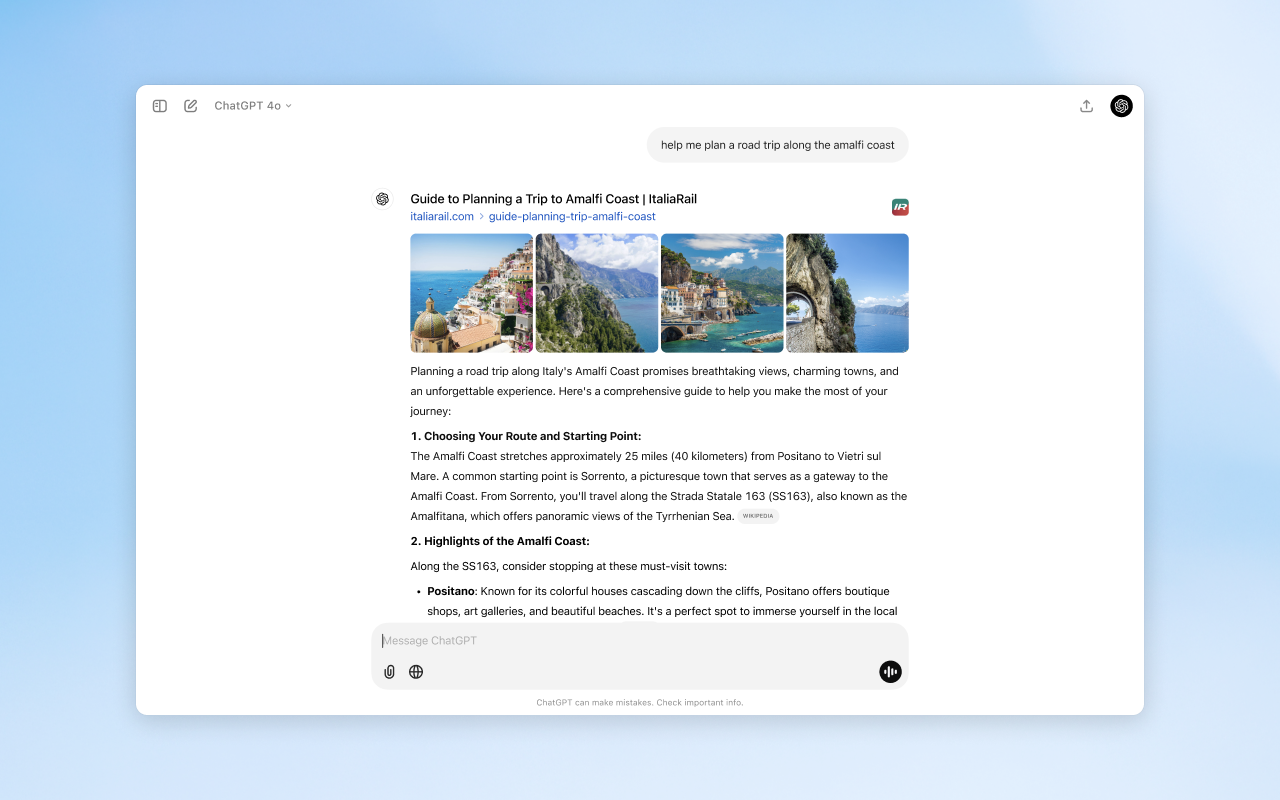Select the Guide to Planning a Trip heading
This screenshot has width=1280, height=800.
click(553, 198)
